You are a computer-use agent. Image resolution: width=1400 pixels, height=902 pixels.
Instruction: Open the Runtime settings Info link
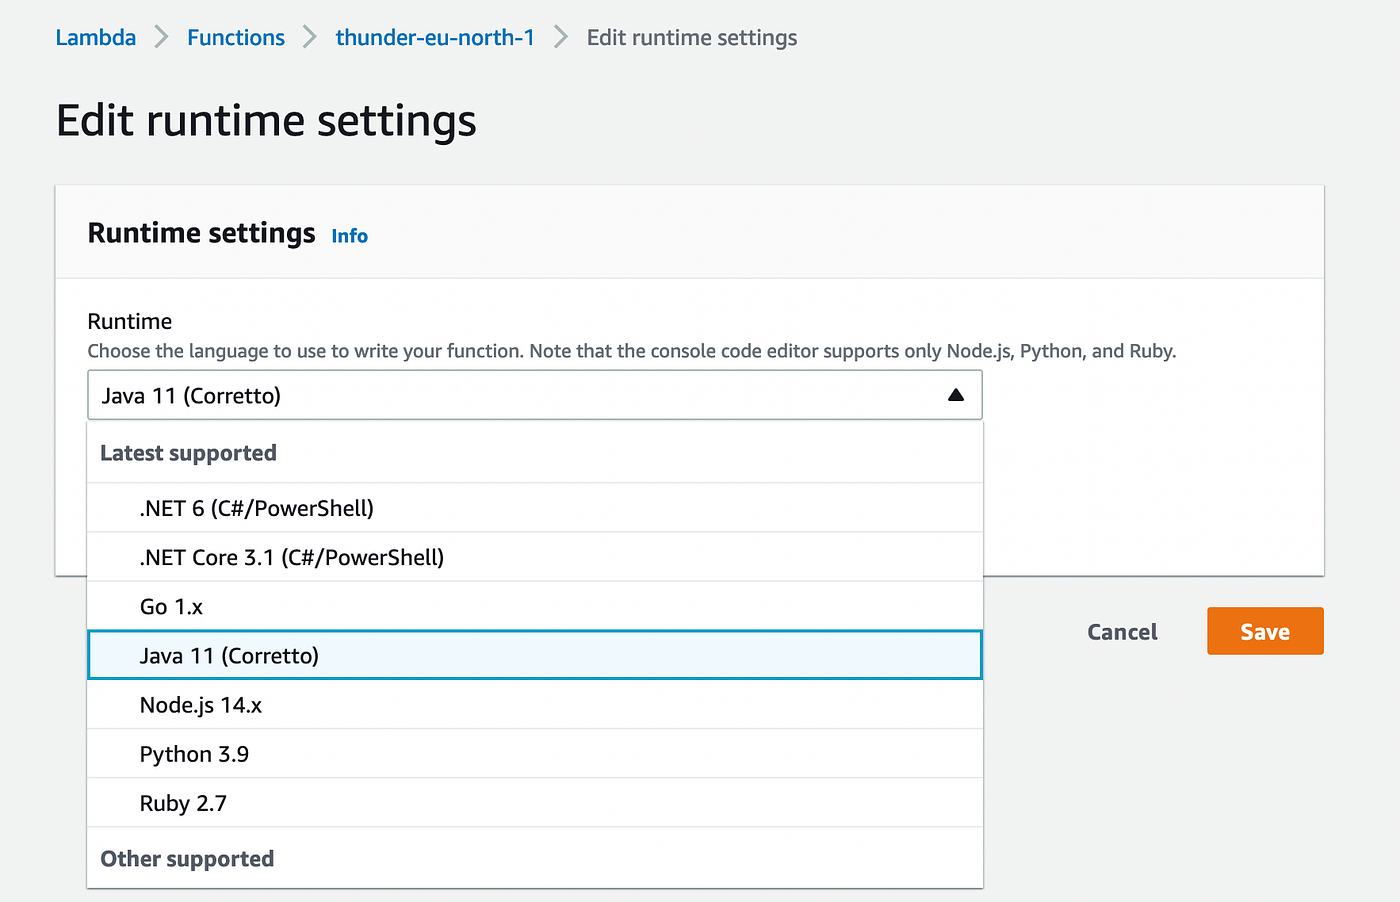[350, 236]
